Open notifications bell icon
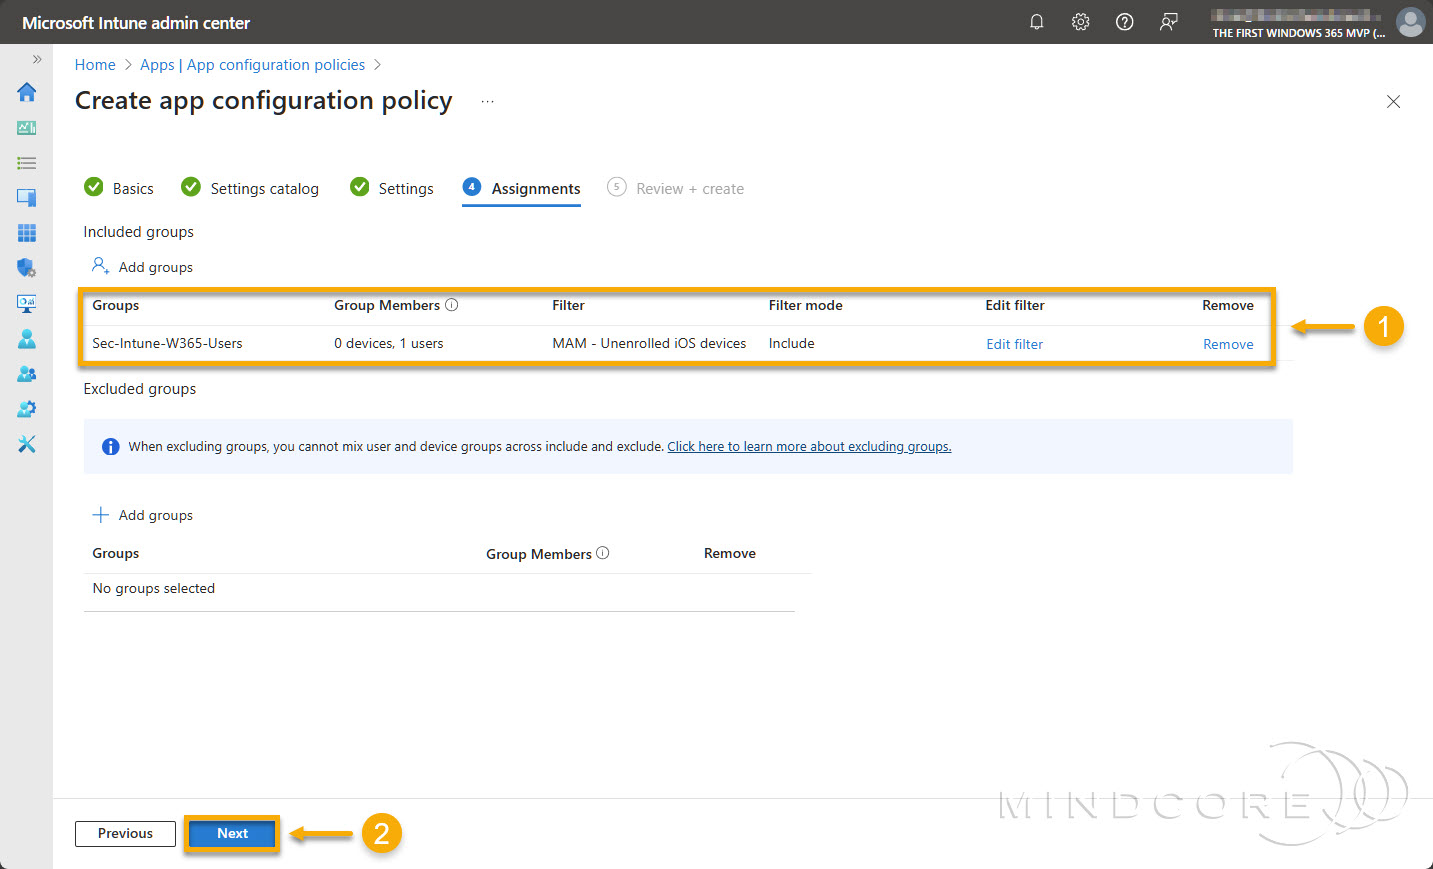 (x=1037, y=22)
